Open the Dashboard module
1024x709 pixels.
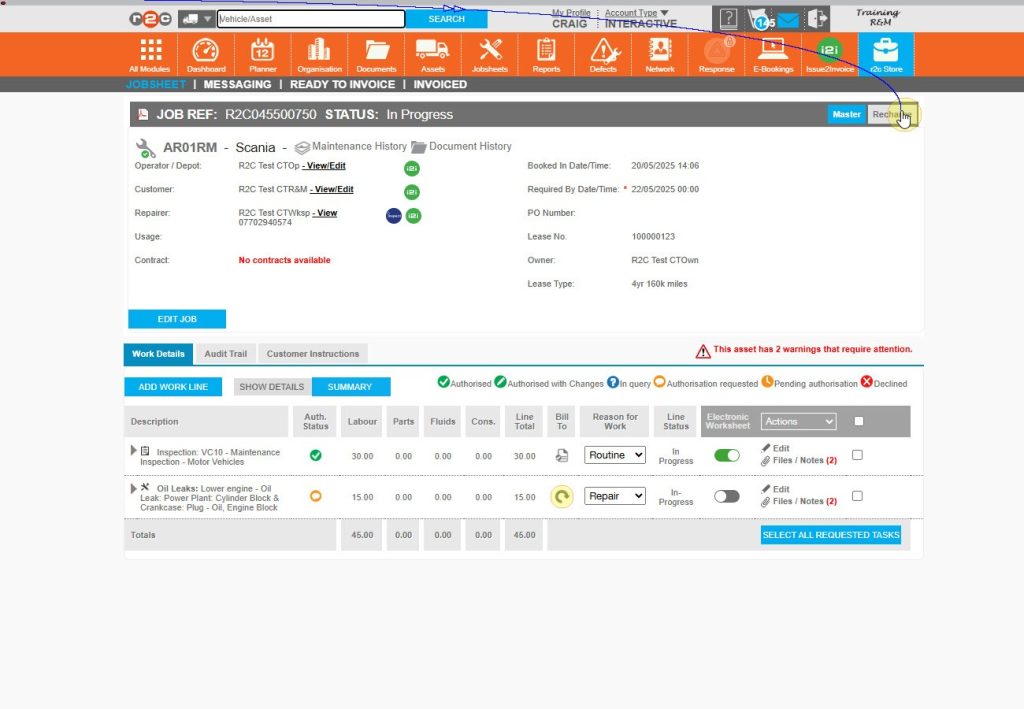click(x=206, y=54)
